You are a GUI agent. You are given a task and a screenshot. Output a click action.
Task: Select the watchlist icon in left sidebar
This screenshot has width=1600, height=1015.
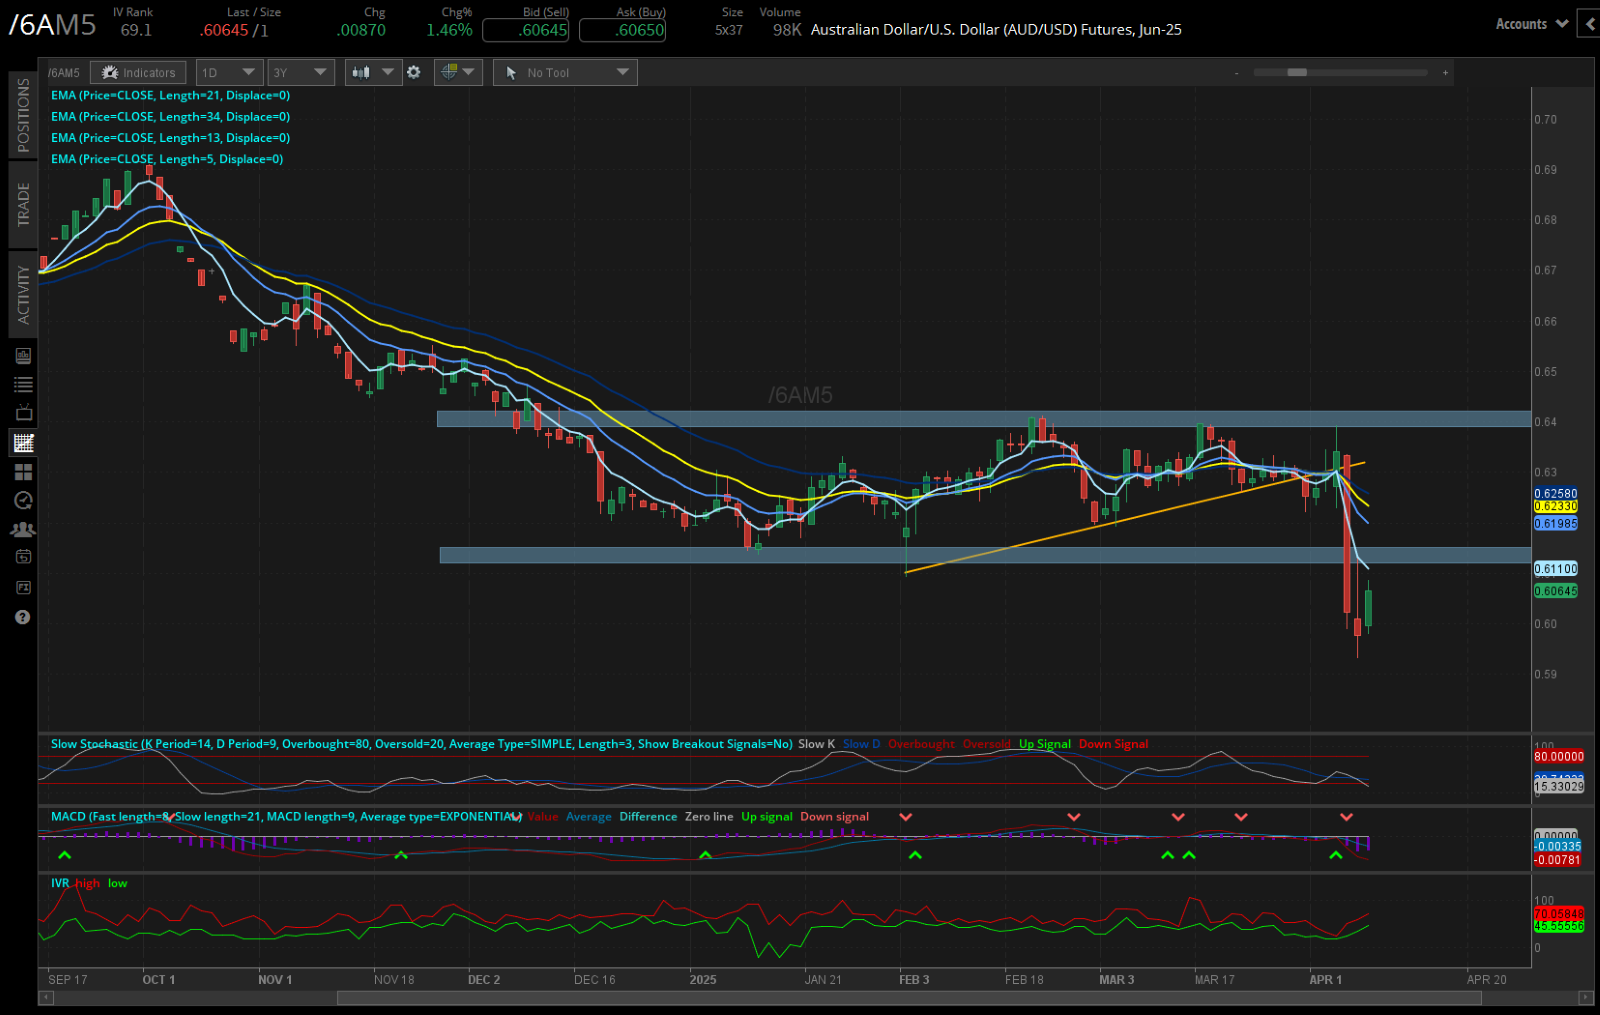tap(23, 384)
